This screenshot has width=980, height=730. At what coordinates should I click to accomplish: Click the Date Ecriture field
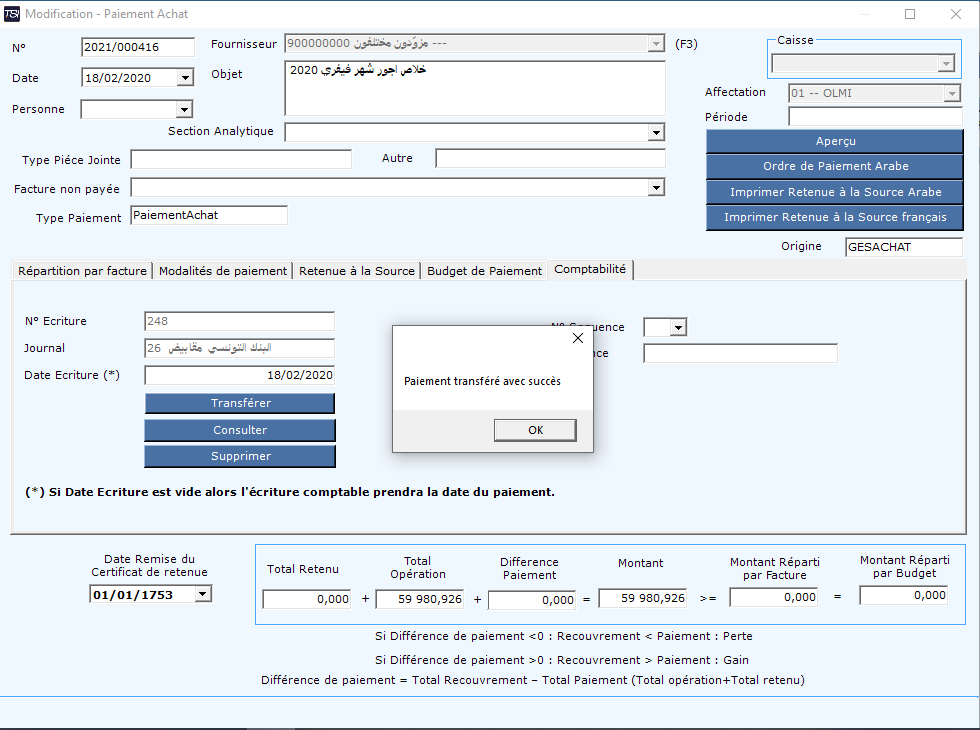tap(239, 375)
